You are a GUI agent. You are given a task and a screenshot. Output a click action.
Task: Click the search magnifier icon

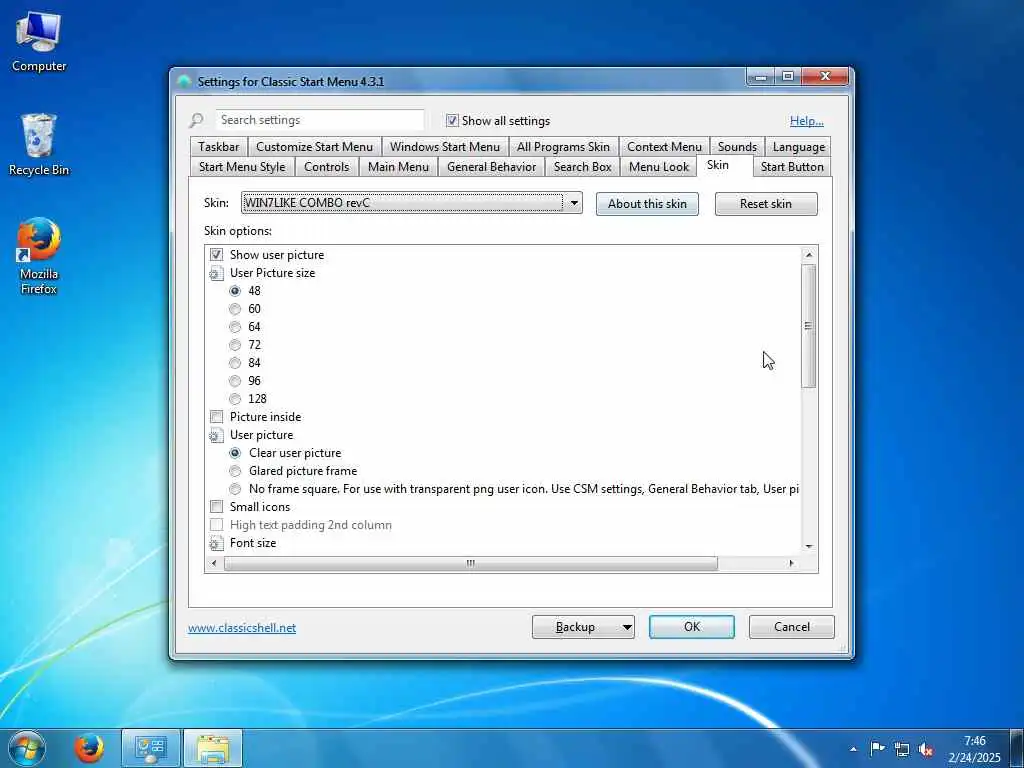[196, 120]
